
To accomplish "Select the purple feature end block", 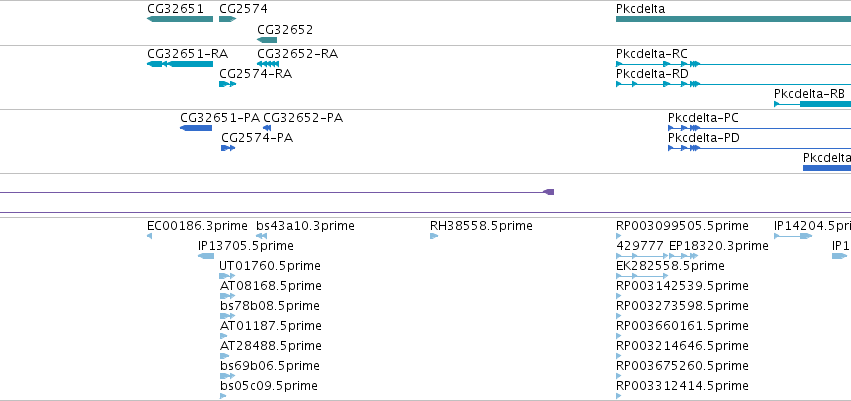I will (x=549, y=192).
